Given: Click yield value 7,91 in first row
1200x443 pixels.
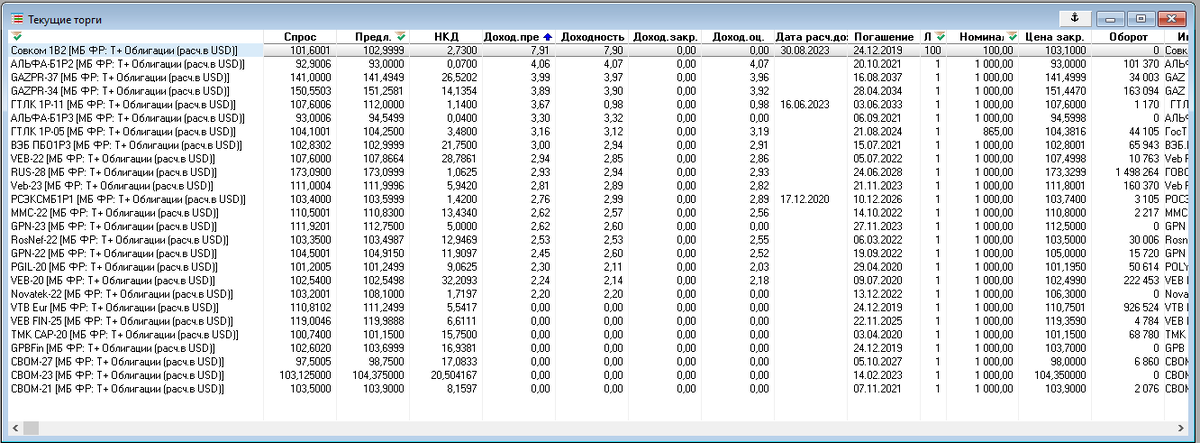Looking at the screenshot, I should 539,49.
